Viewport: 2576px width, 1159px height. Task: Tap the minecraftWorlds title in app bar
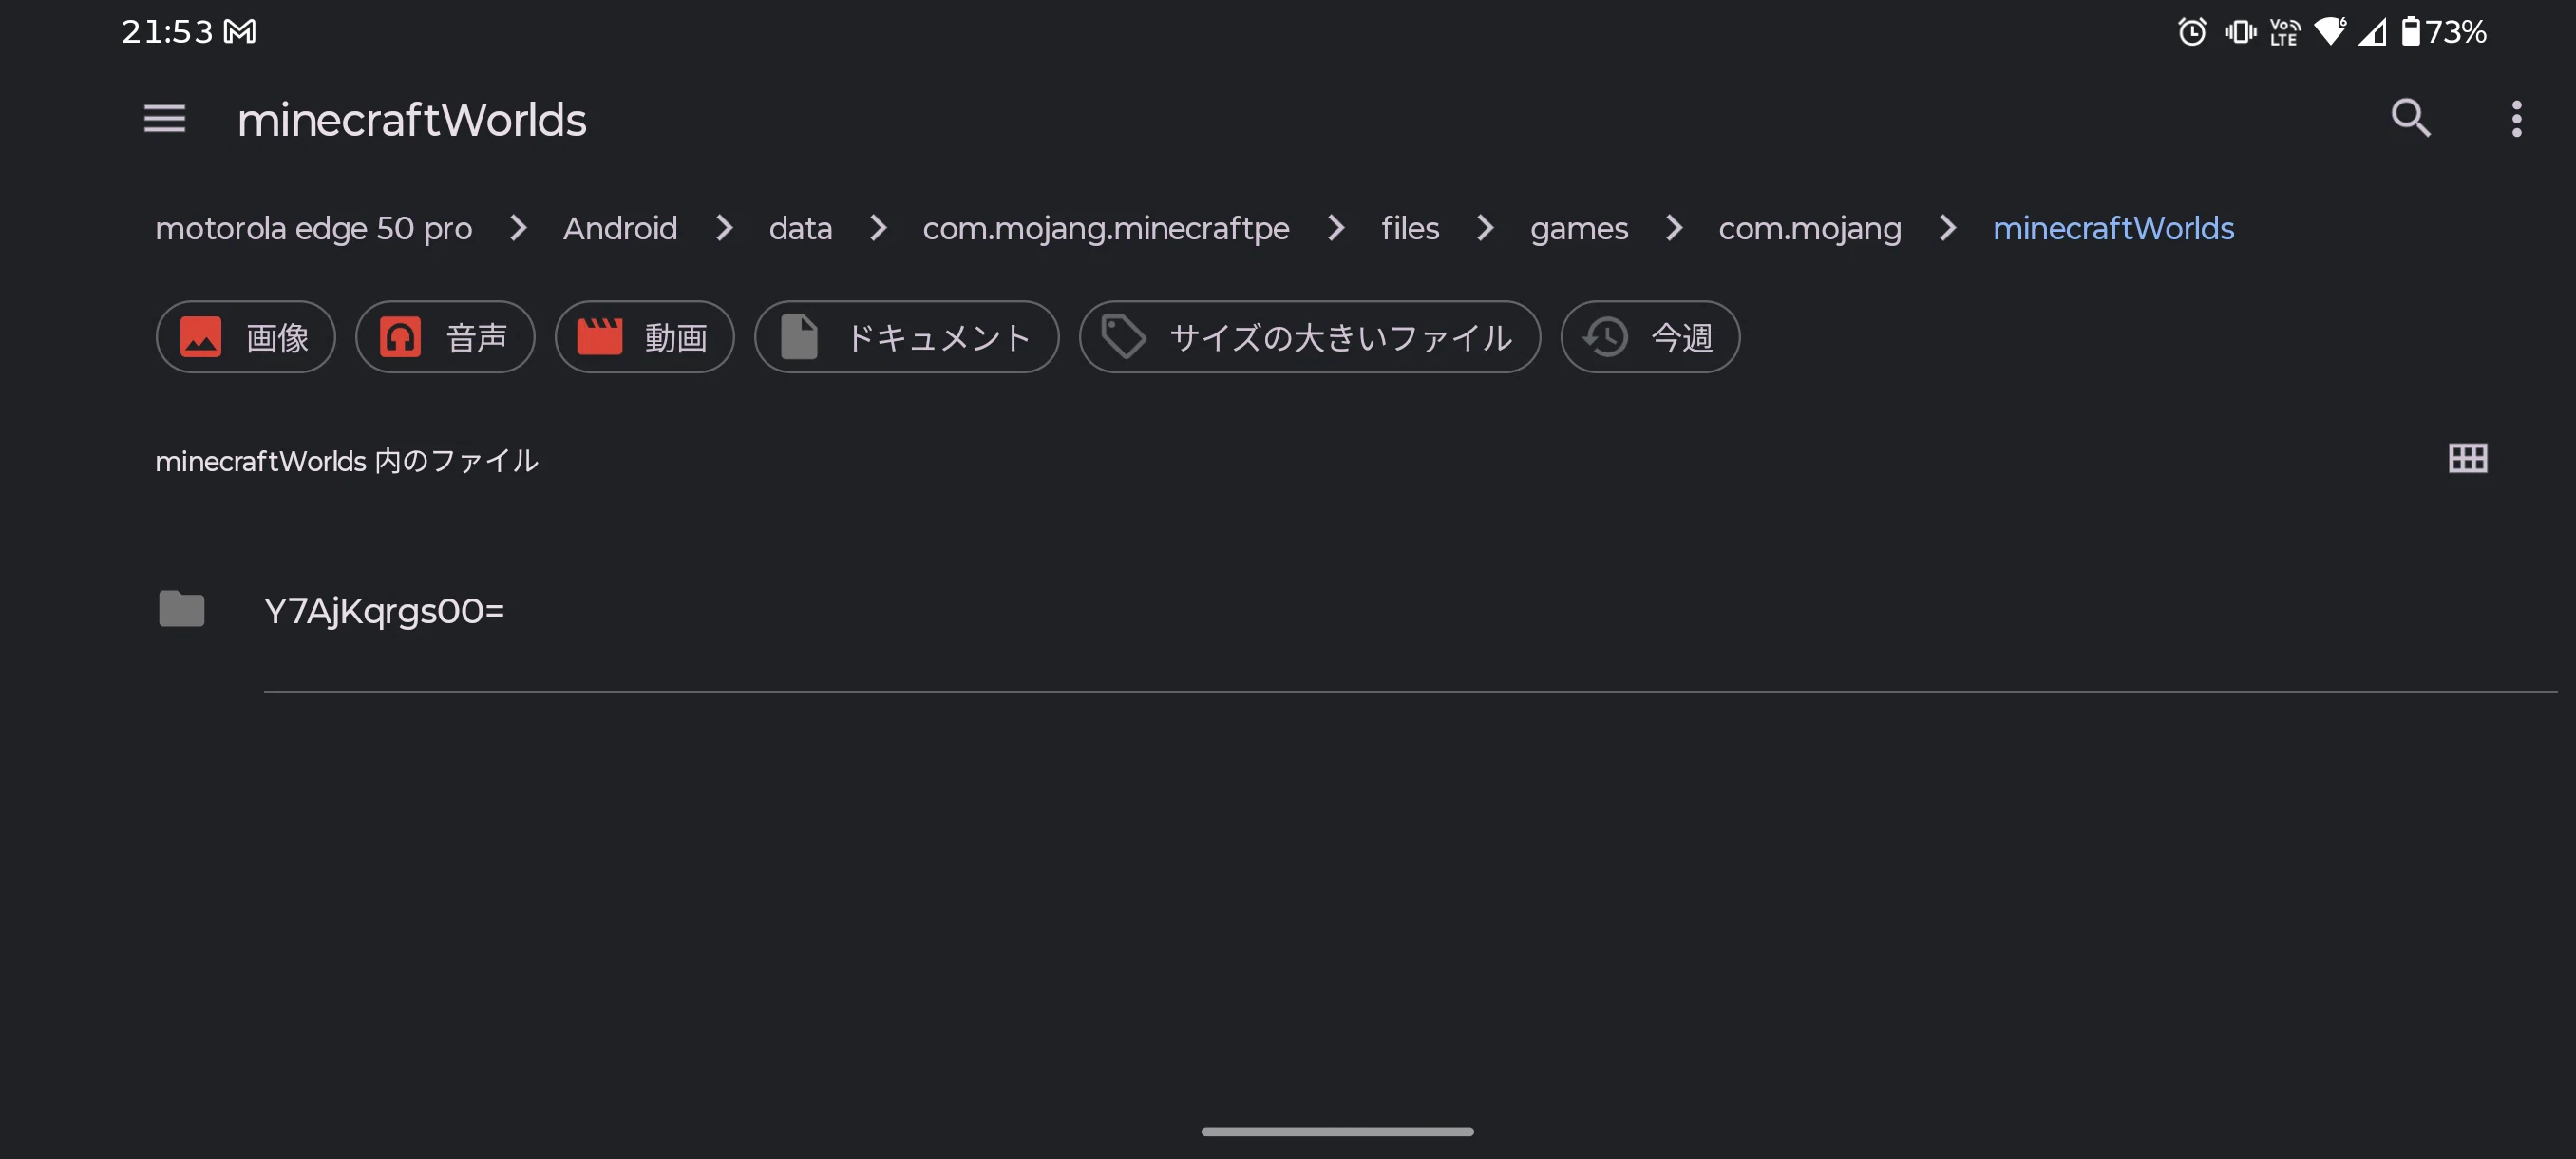point(412,119)
